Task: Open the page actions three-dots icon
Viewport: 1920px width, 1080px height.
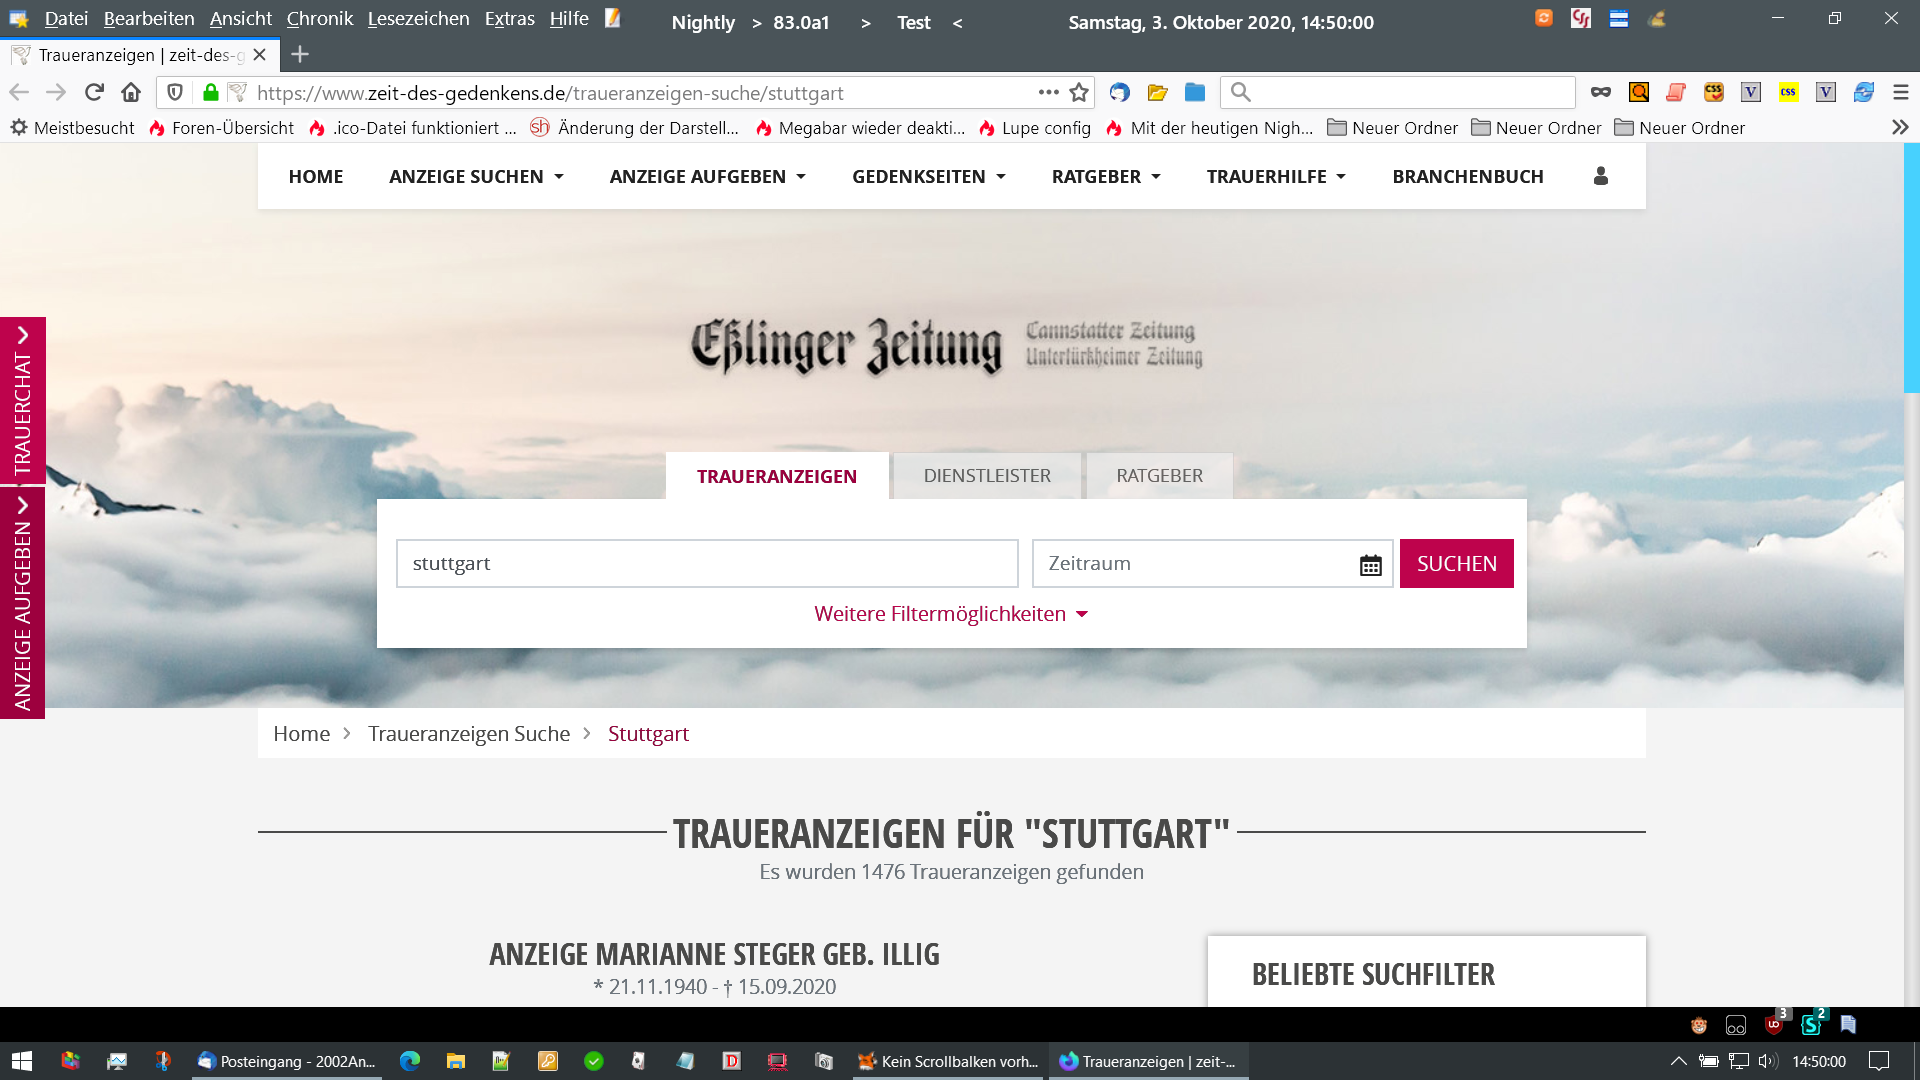Action: point(1048,92)
